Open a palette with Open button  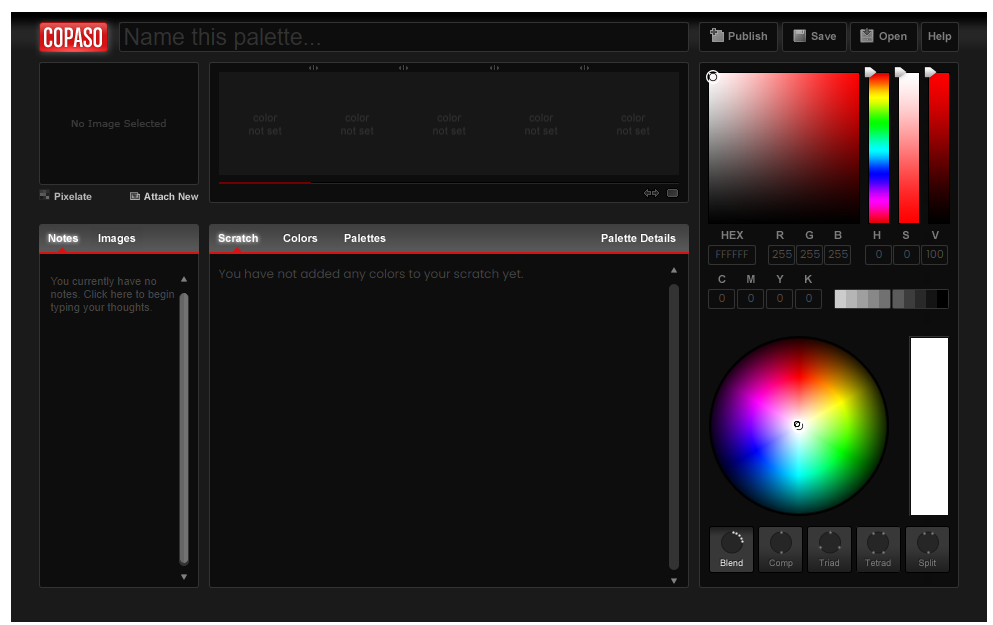(883, 37)
